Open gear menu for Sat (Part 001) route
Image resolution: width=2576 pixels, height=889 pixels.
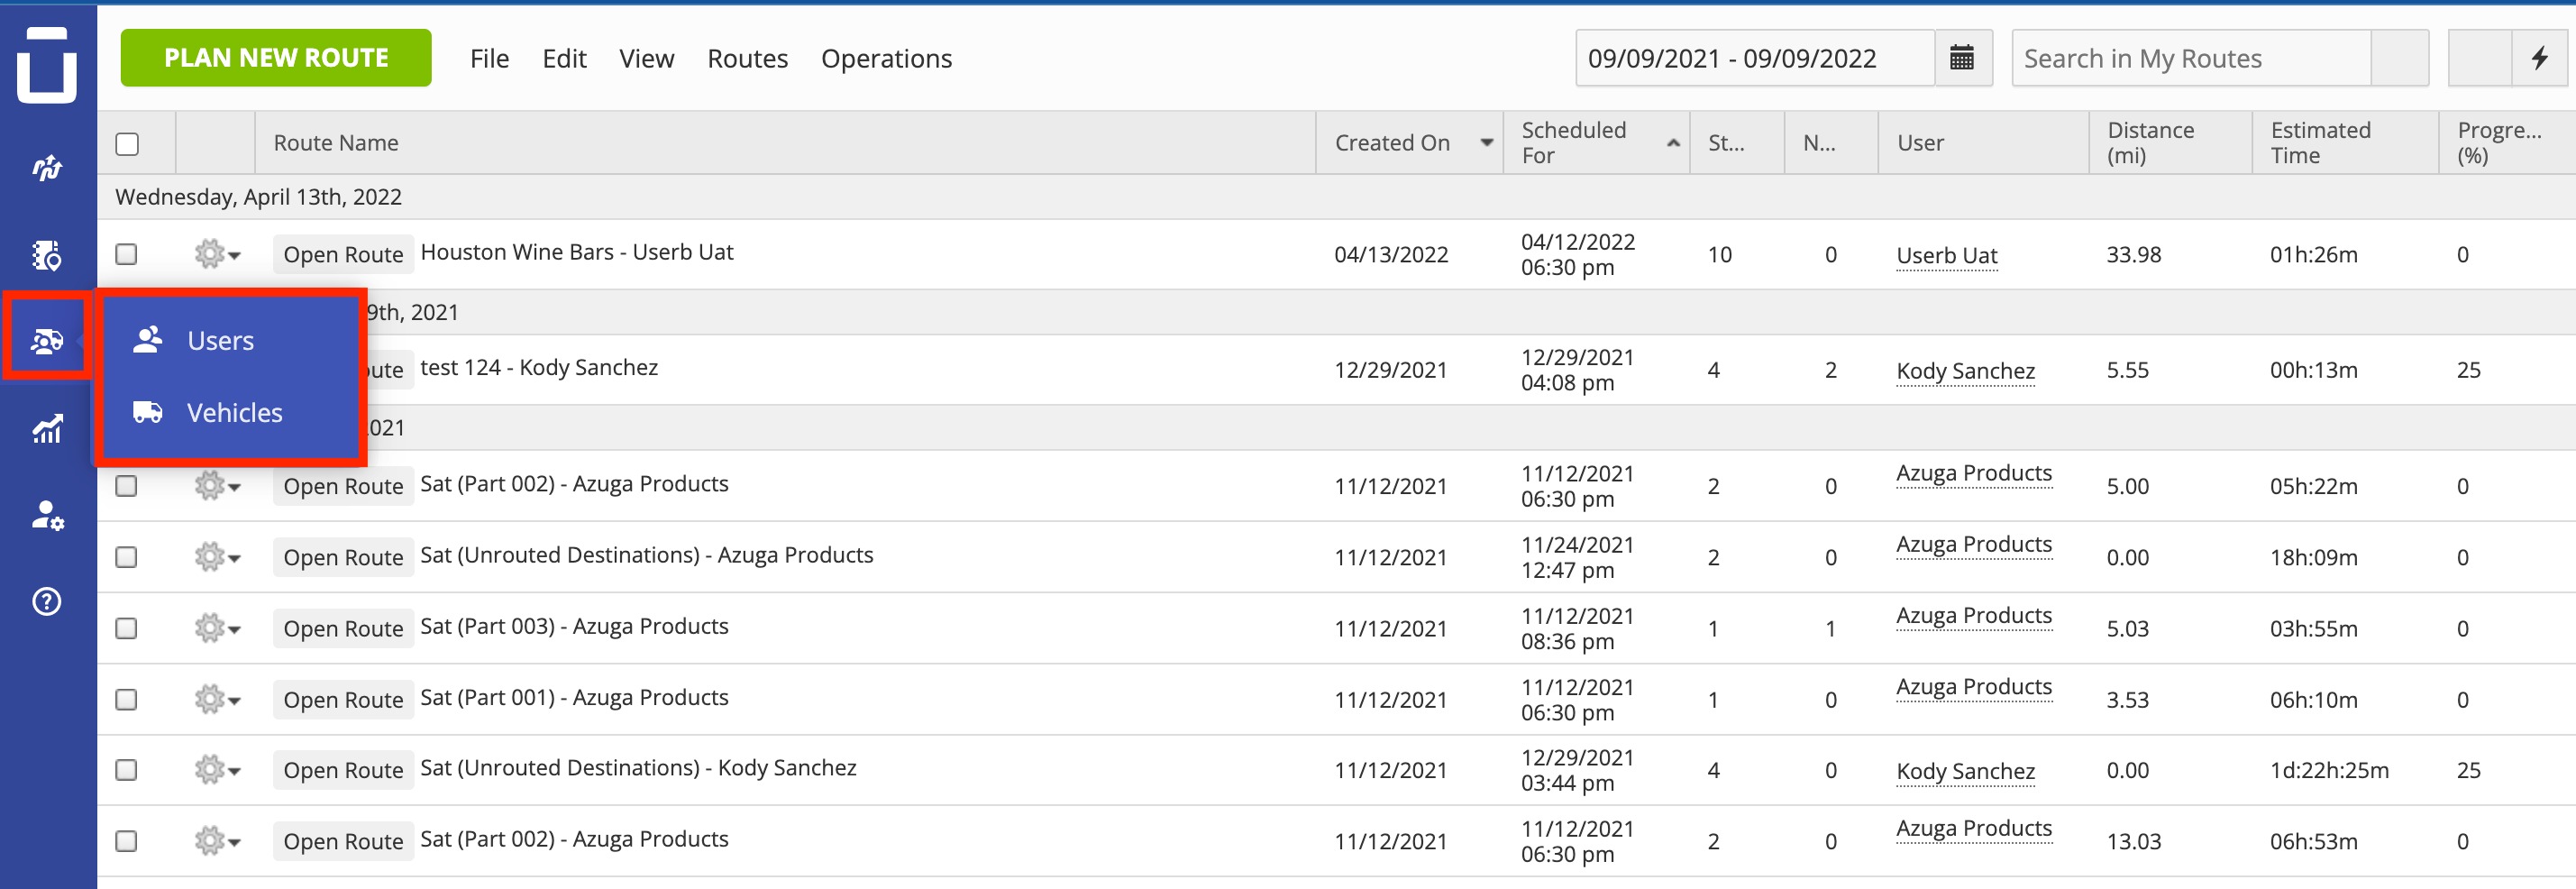pos(217,699)
